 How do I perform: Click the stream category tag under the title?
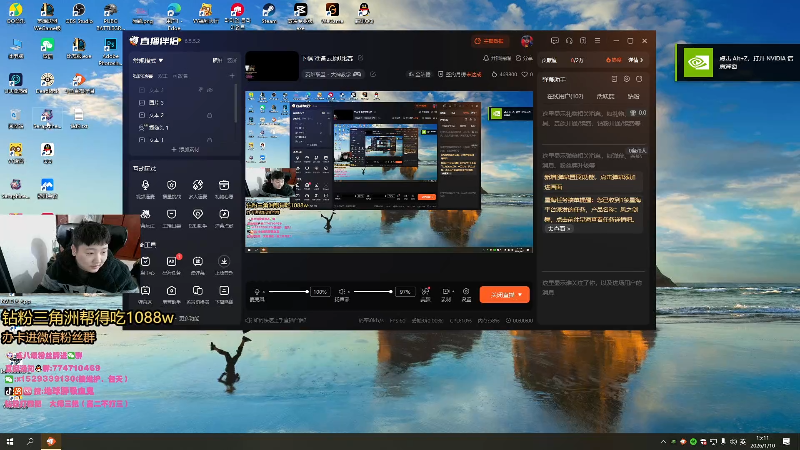pos(333,74)
